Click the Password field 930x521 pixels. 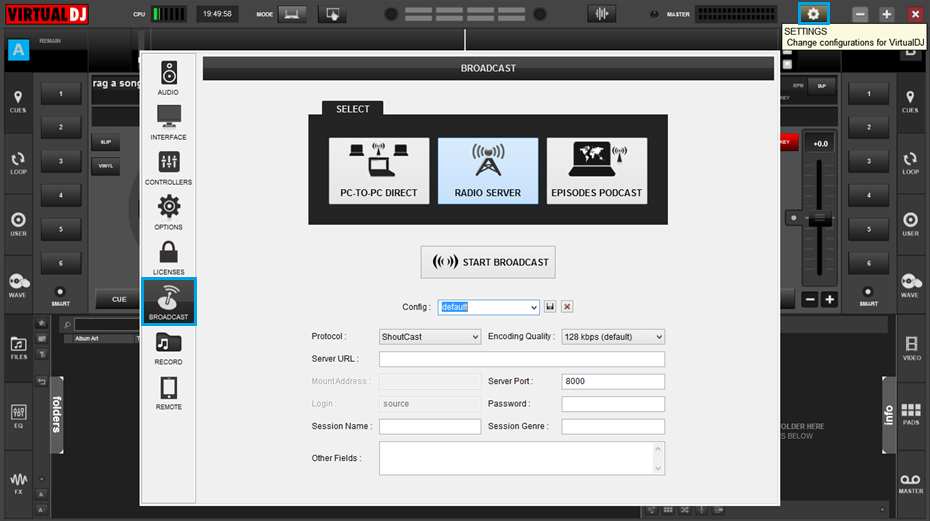(613, 404)
